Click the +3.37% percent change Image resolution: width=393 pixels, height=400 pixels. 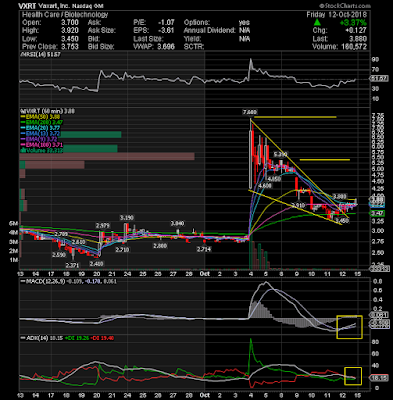[353, 23]
